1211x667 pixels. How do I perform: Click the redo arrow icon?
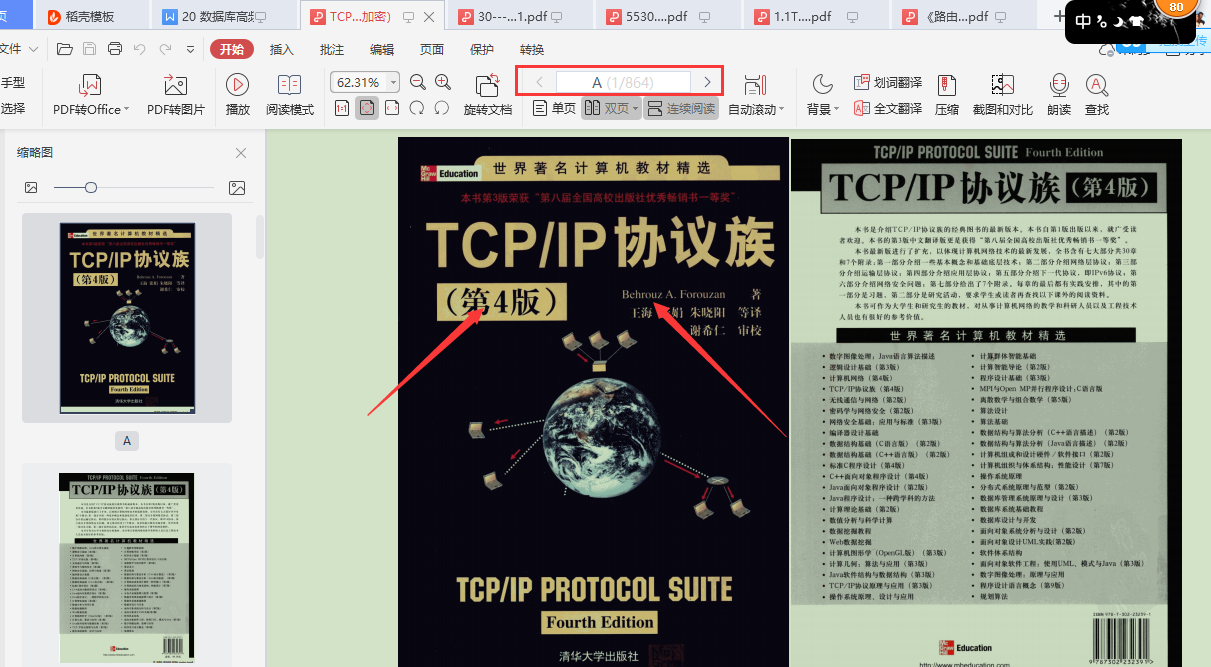click(163, 50)
